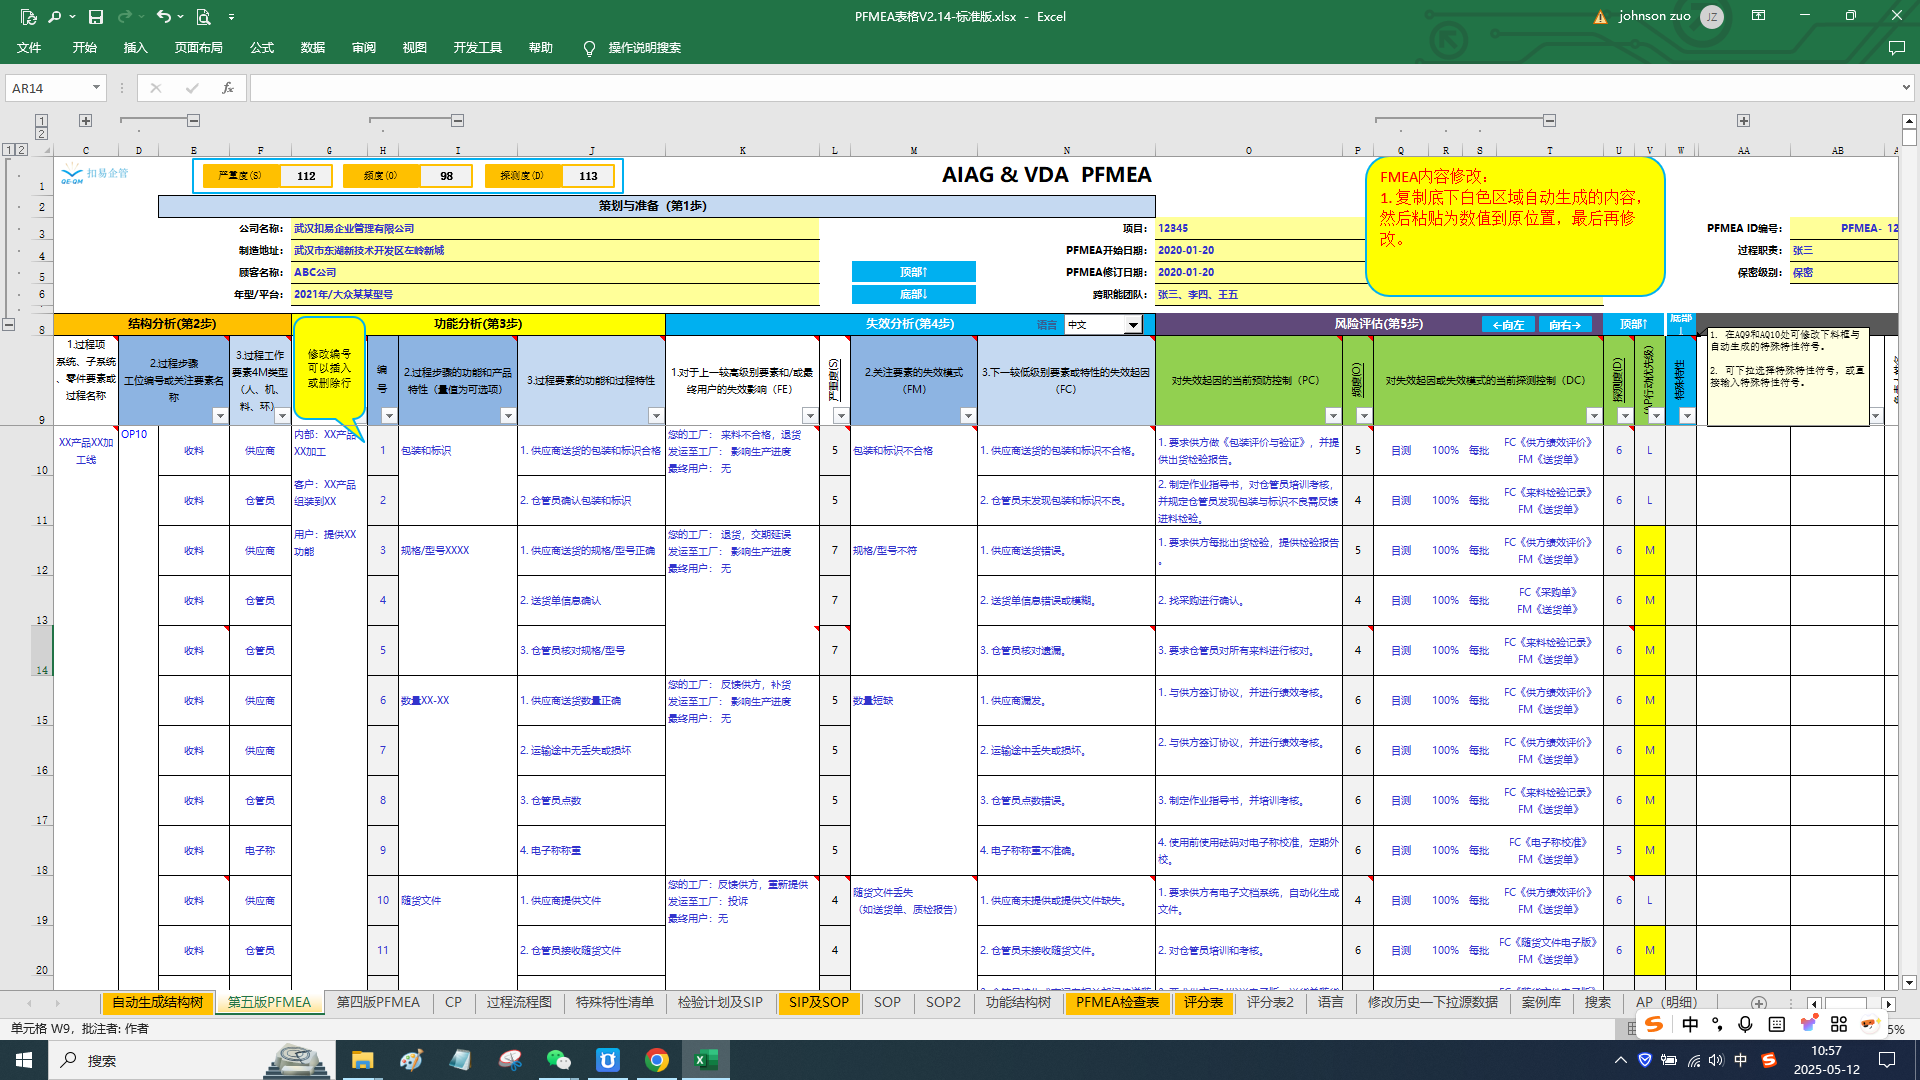Collapse column group with minus above column T

click(x=1549, y=121)
